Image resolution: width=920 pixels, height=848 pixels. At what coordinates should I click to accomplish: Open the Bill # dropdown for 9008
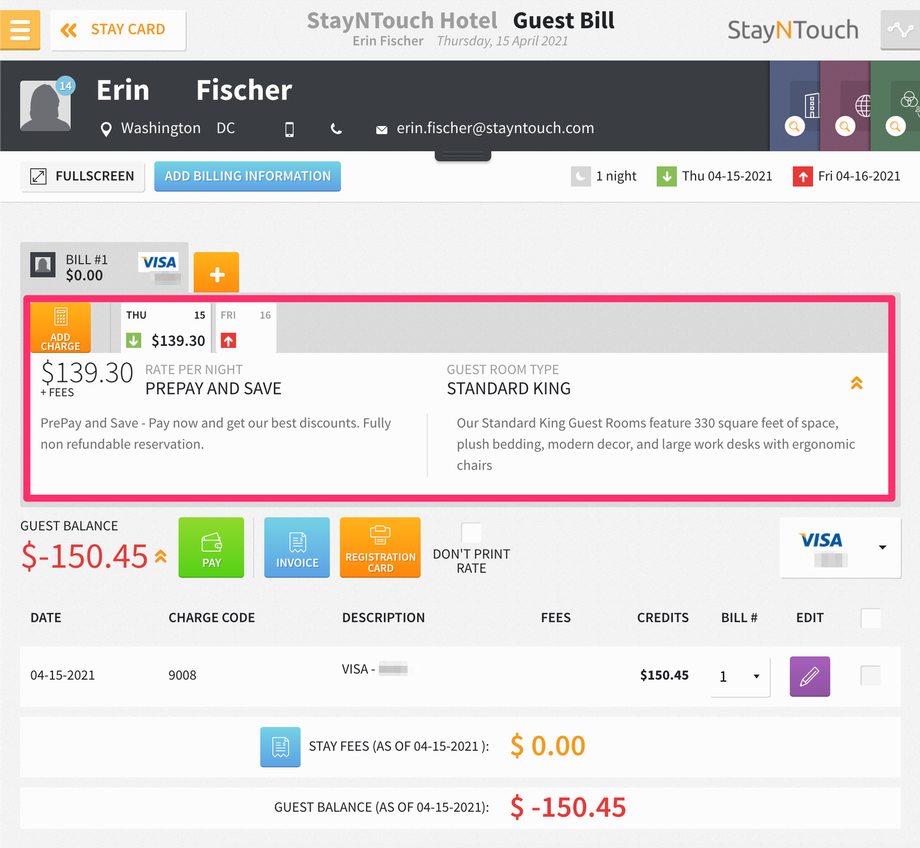(x=740, y=677)
